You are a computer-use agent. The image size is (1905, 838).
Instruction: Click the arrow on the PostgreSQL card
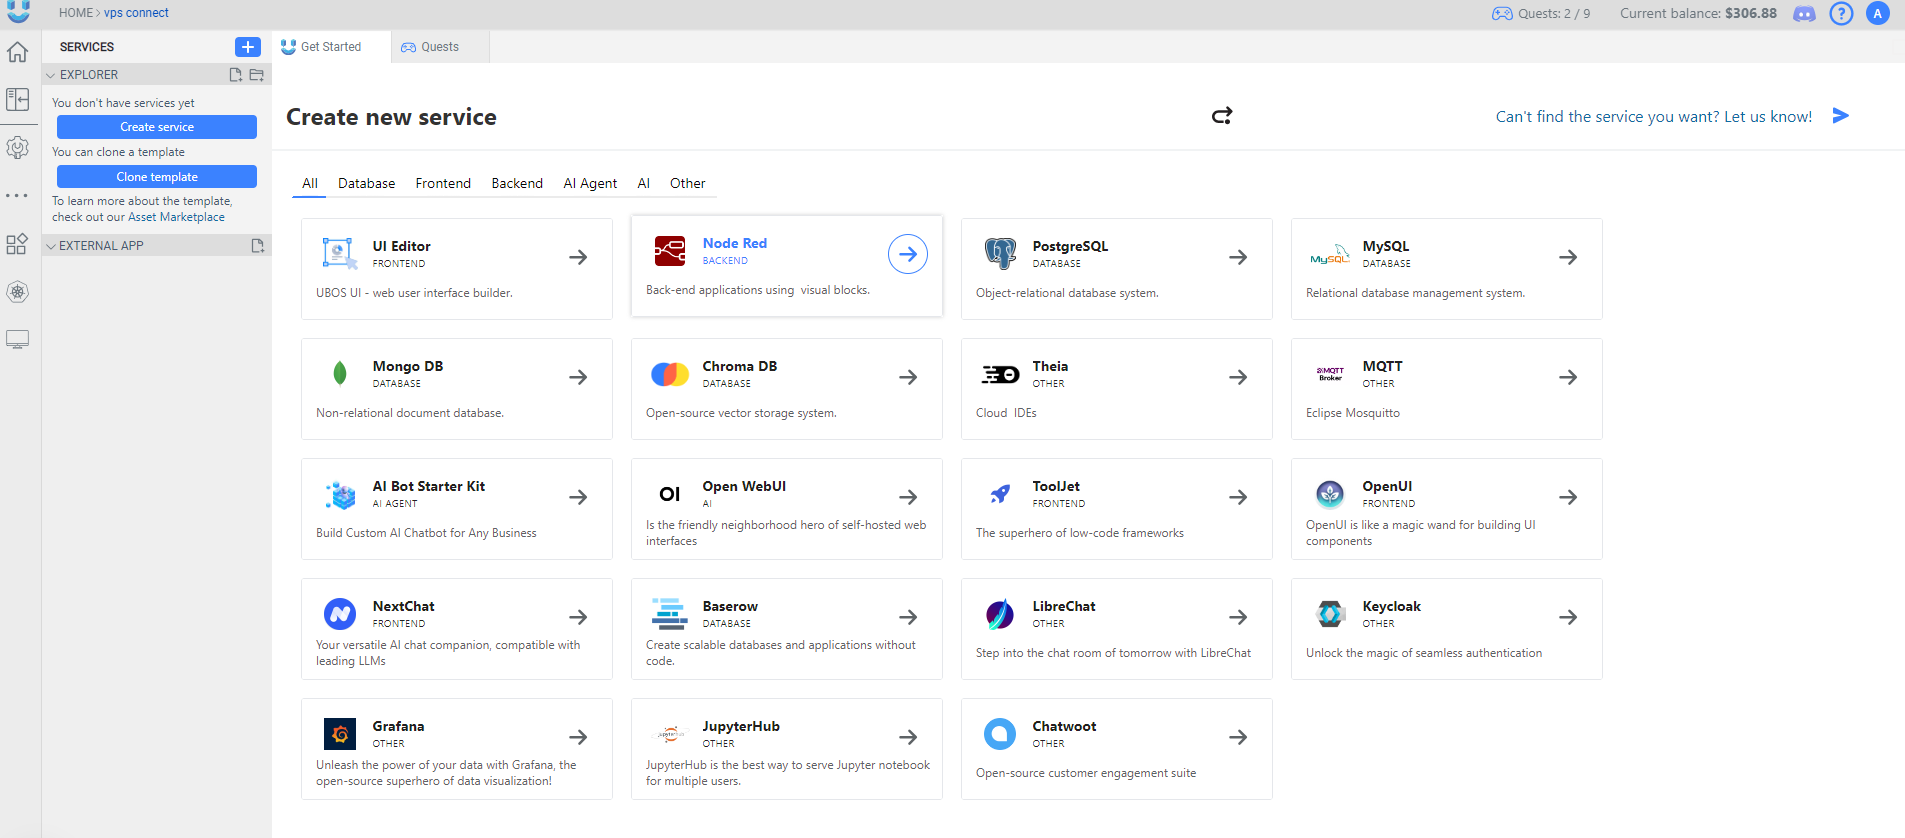point(1238,257)
